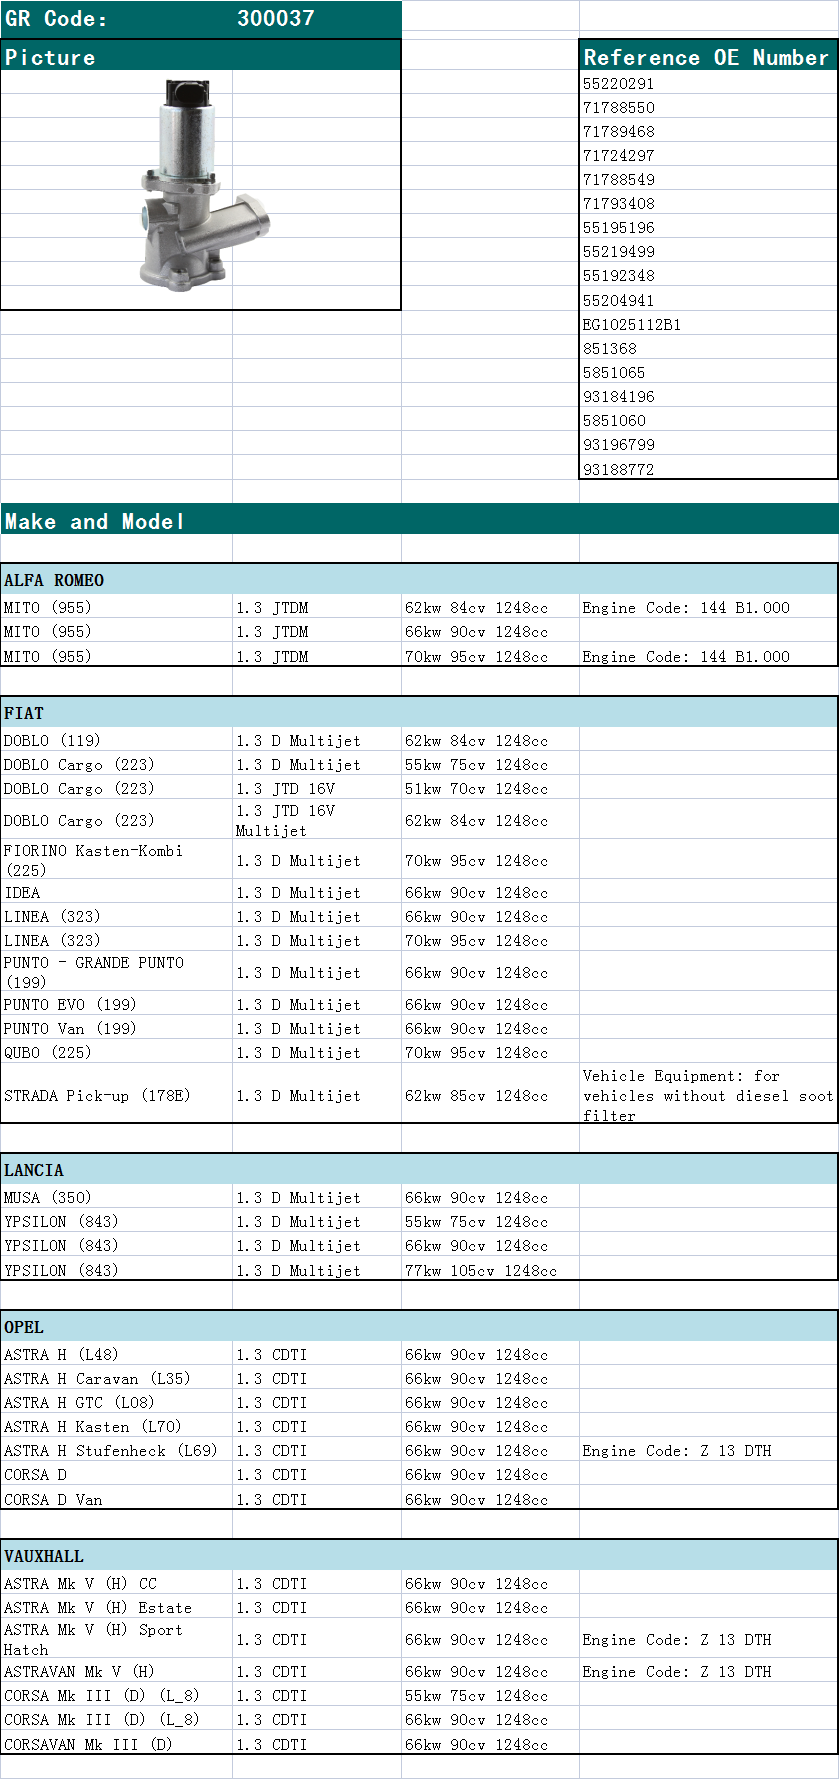Viewport: 839px width, 1779px height.
Task: Click the LANCIA group header
Action: click(x=419, y=1170)
